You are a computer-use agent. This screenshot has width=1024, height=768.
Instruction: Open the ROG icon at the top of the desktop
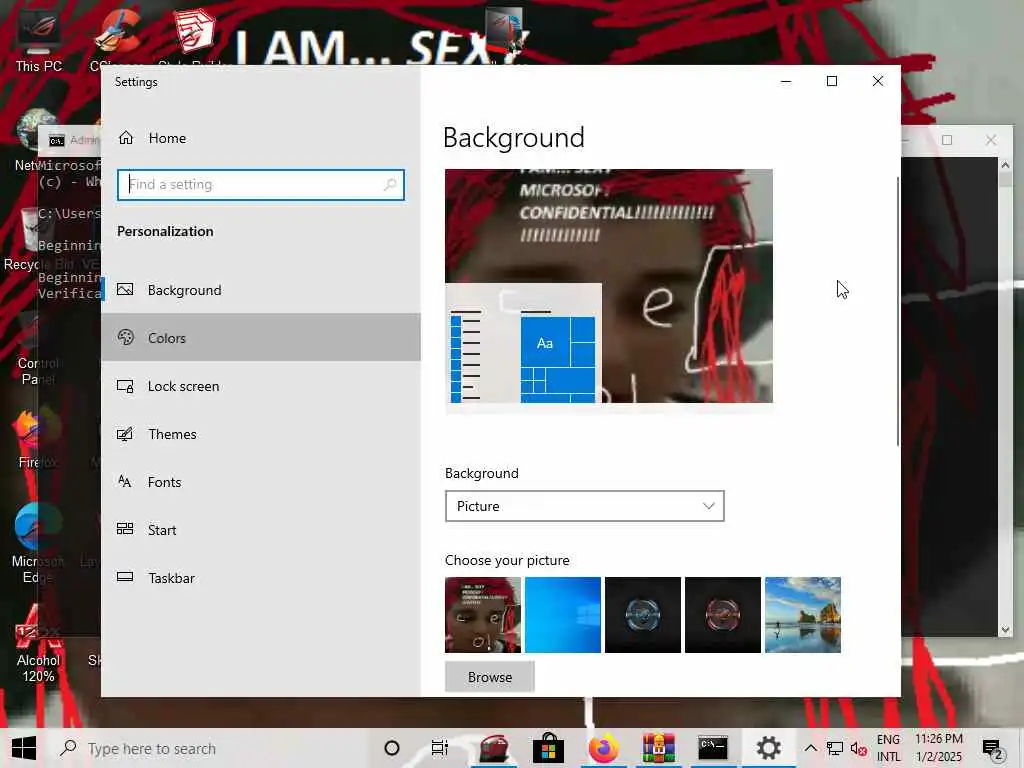(x=506, y=31)
